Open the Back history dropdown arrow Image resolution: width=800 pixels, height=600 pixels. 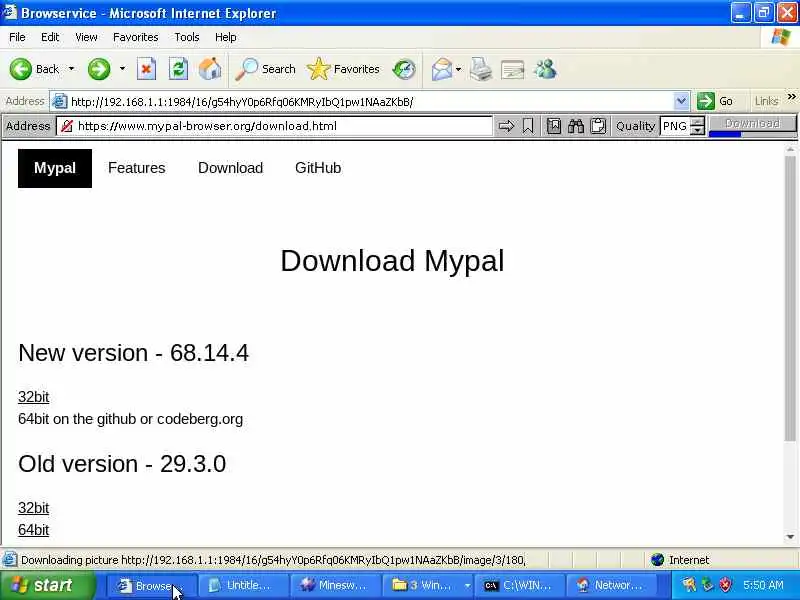(71, 68)
